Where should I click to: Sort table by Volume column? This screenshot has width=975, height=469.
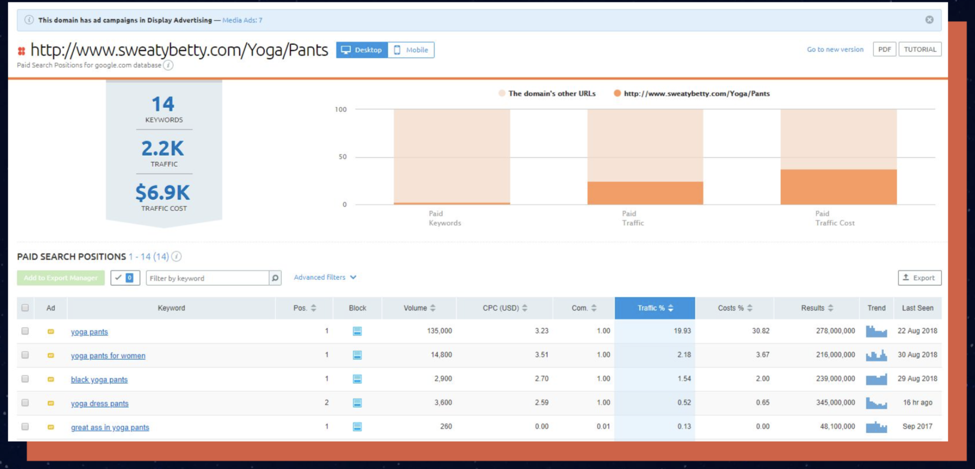click(x=419, y=308)
